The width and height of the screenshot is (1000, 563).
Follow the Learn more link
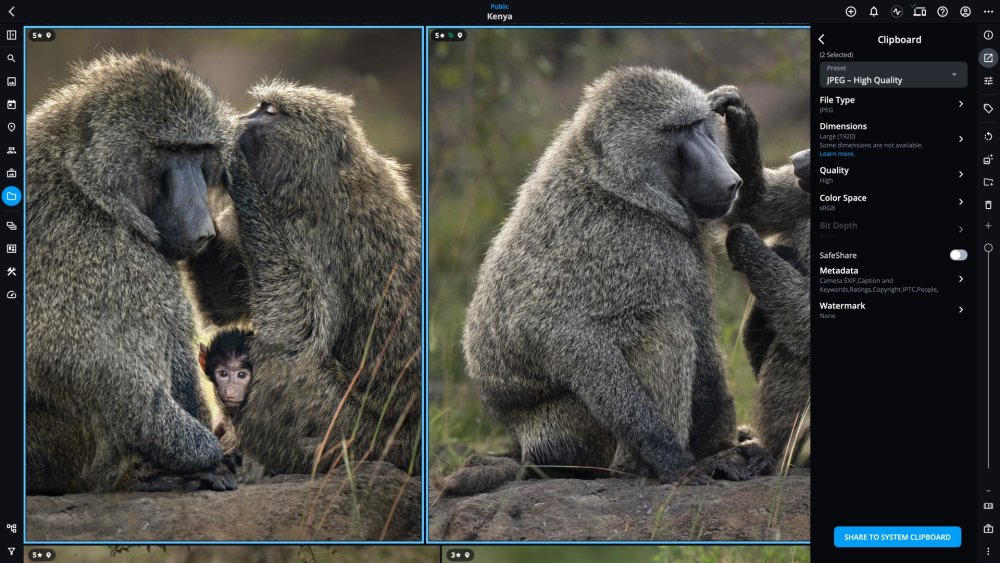(837, 154)
